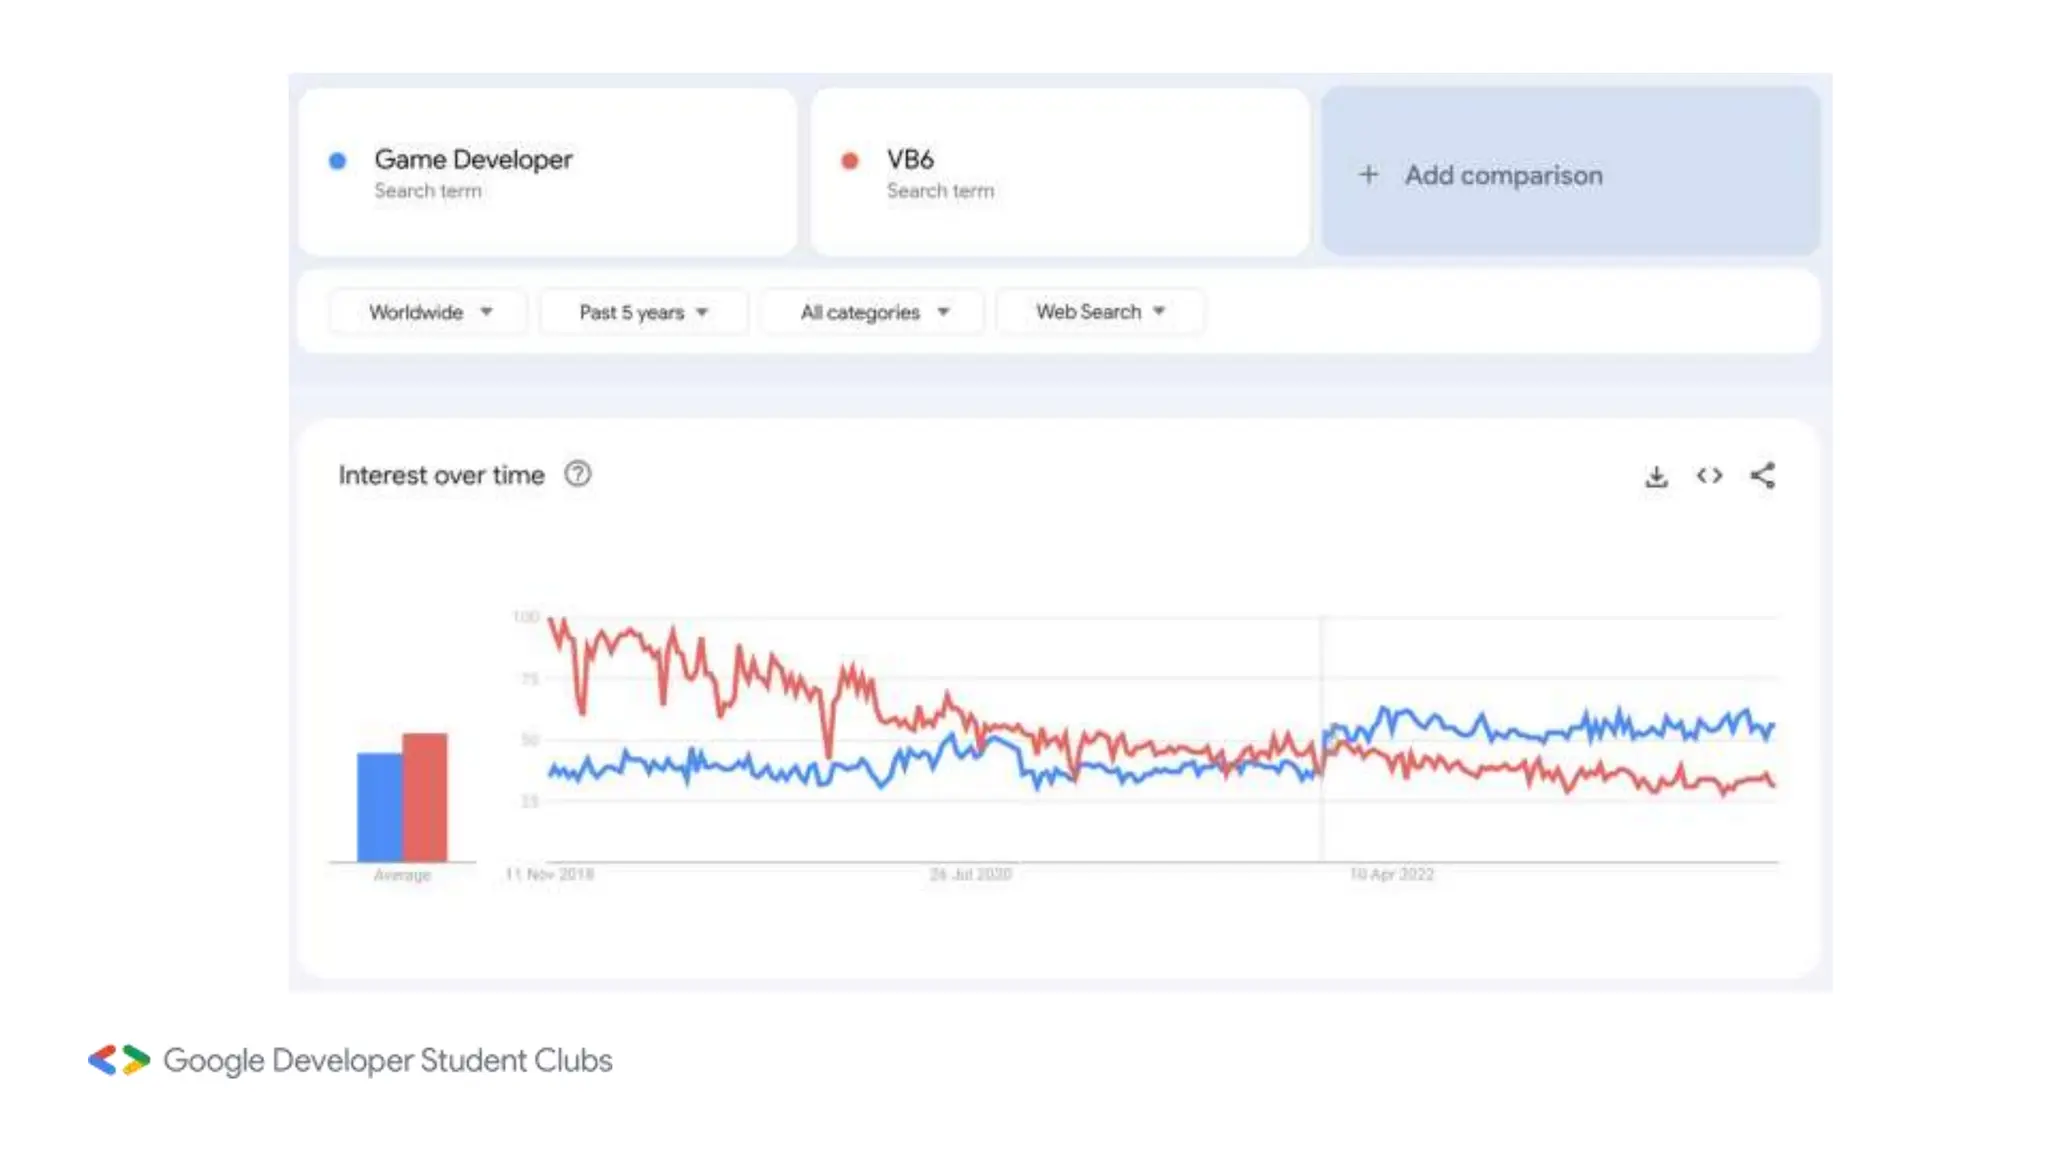Open the Interest over time help icon
Viewport: 2048px width, 1152px height.
578,474
